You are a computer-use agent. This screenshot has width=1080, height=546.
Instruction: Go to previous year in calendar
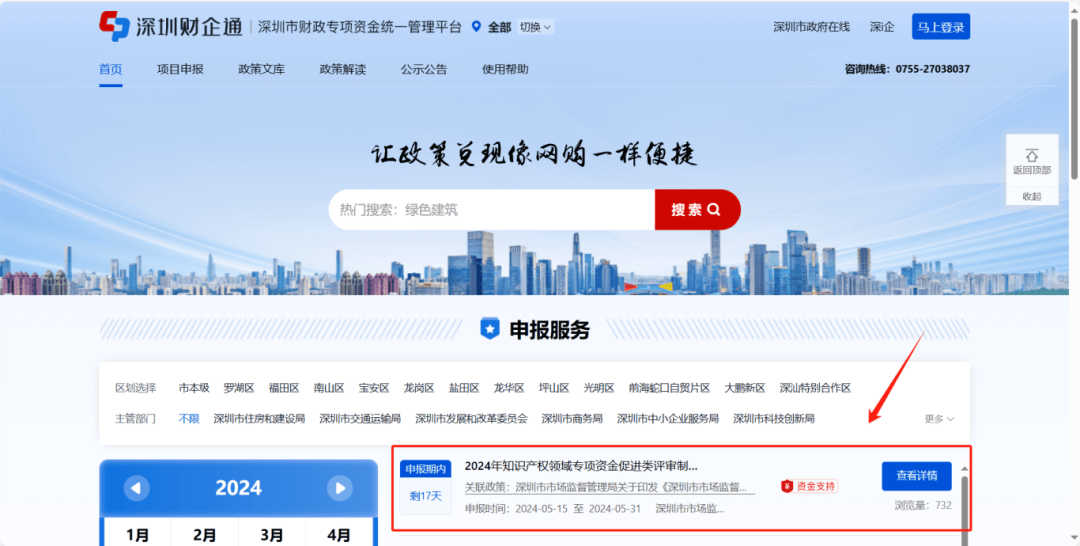point(136,488)
